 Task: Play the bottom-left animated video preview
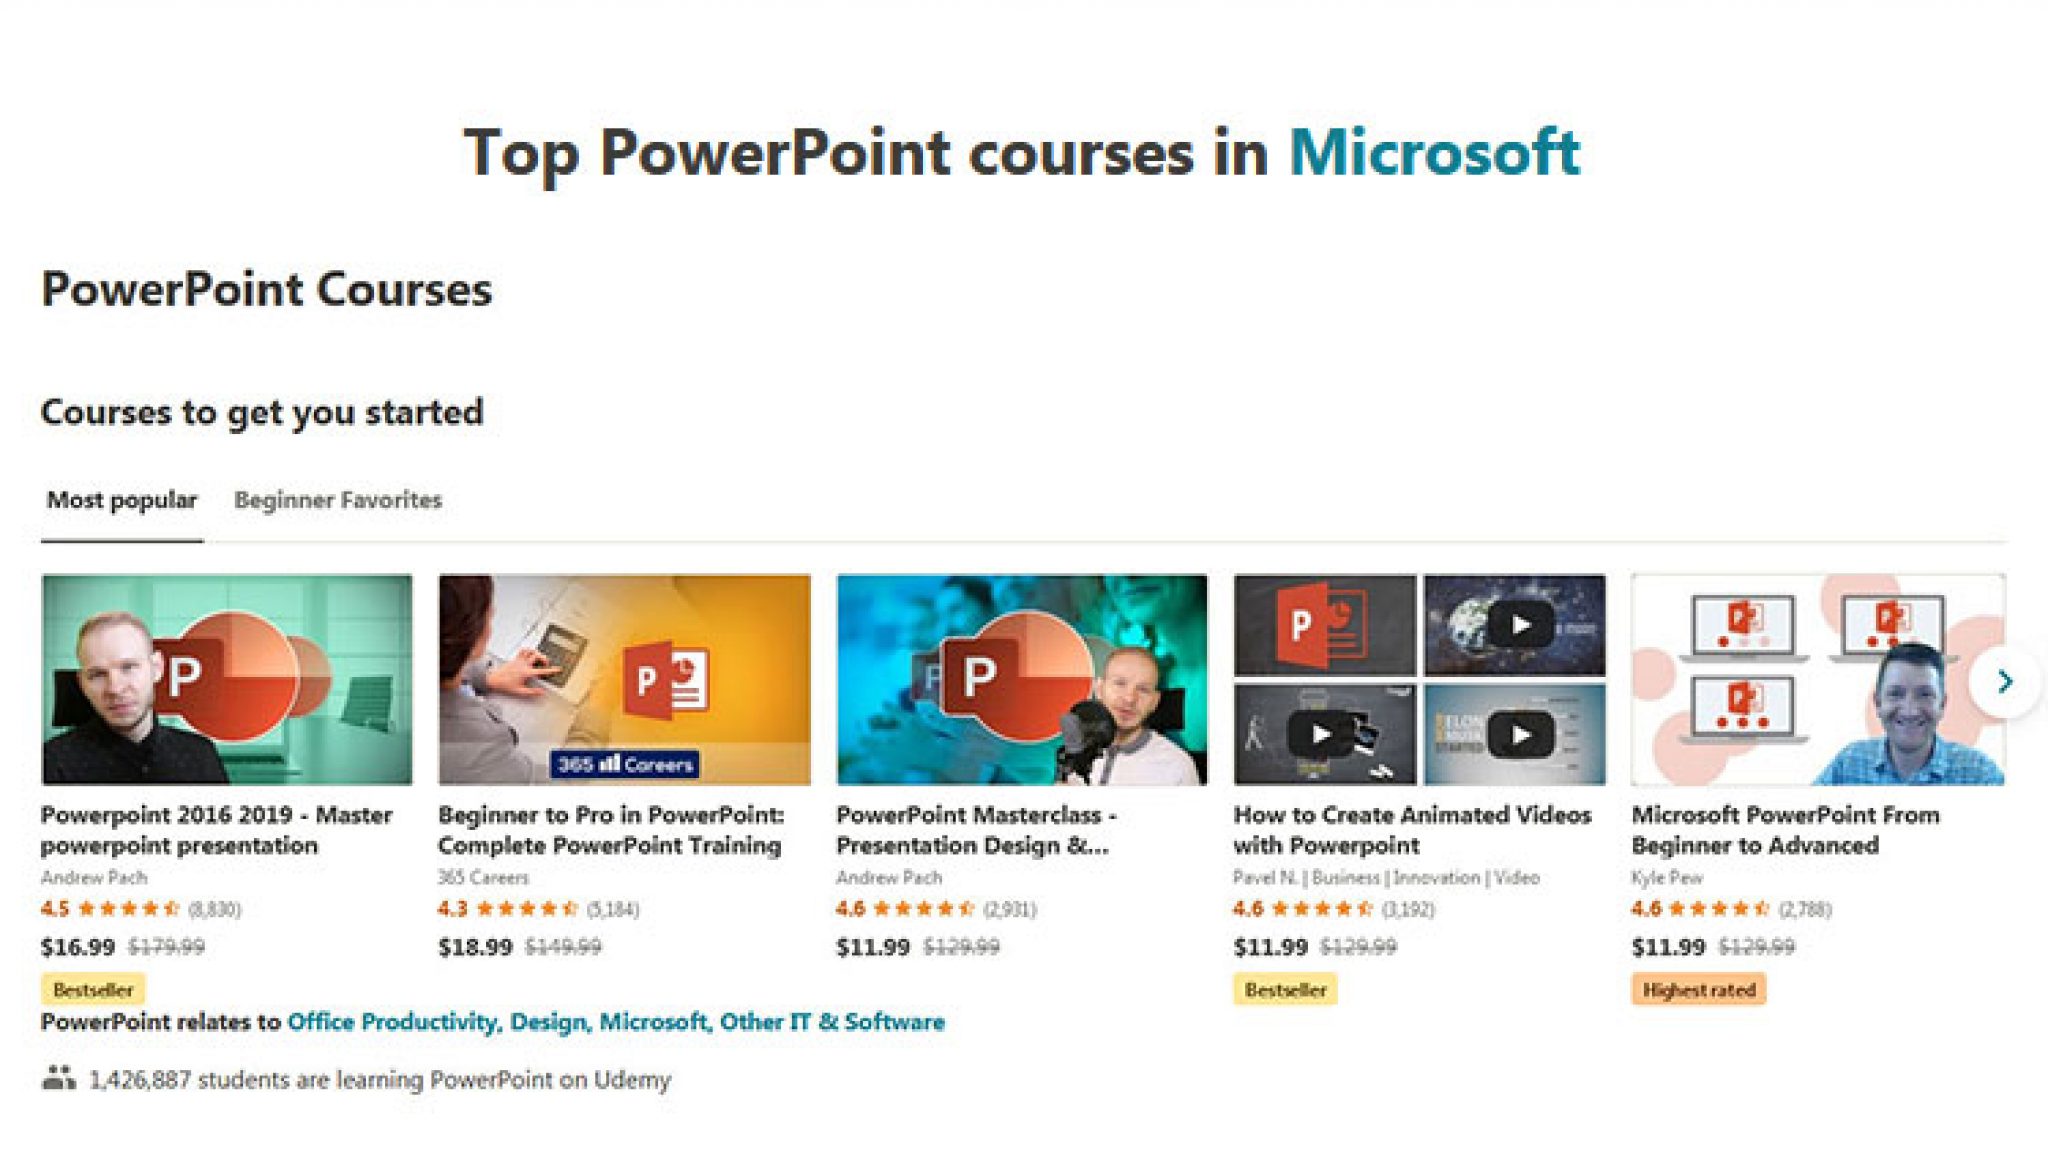pos(1321,735)
